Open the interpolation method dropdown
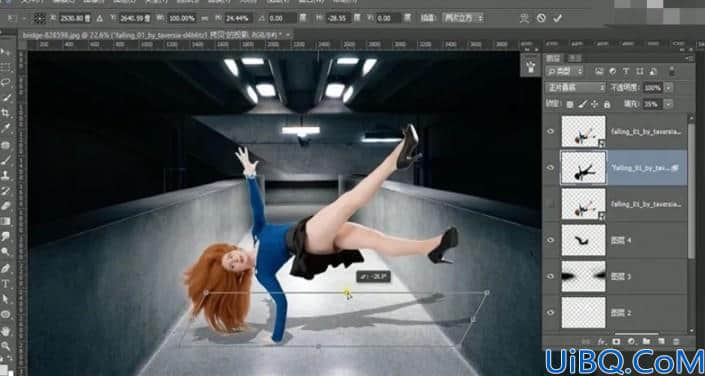Image resolution: width=705 pixels, height=376 pixels. click(x=463, y=18)
